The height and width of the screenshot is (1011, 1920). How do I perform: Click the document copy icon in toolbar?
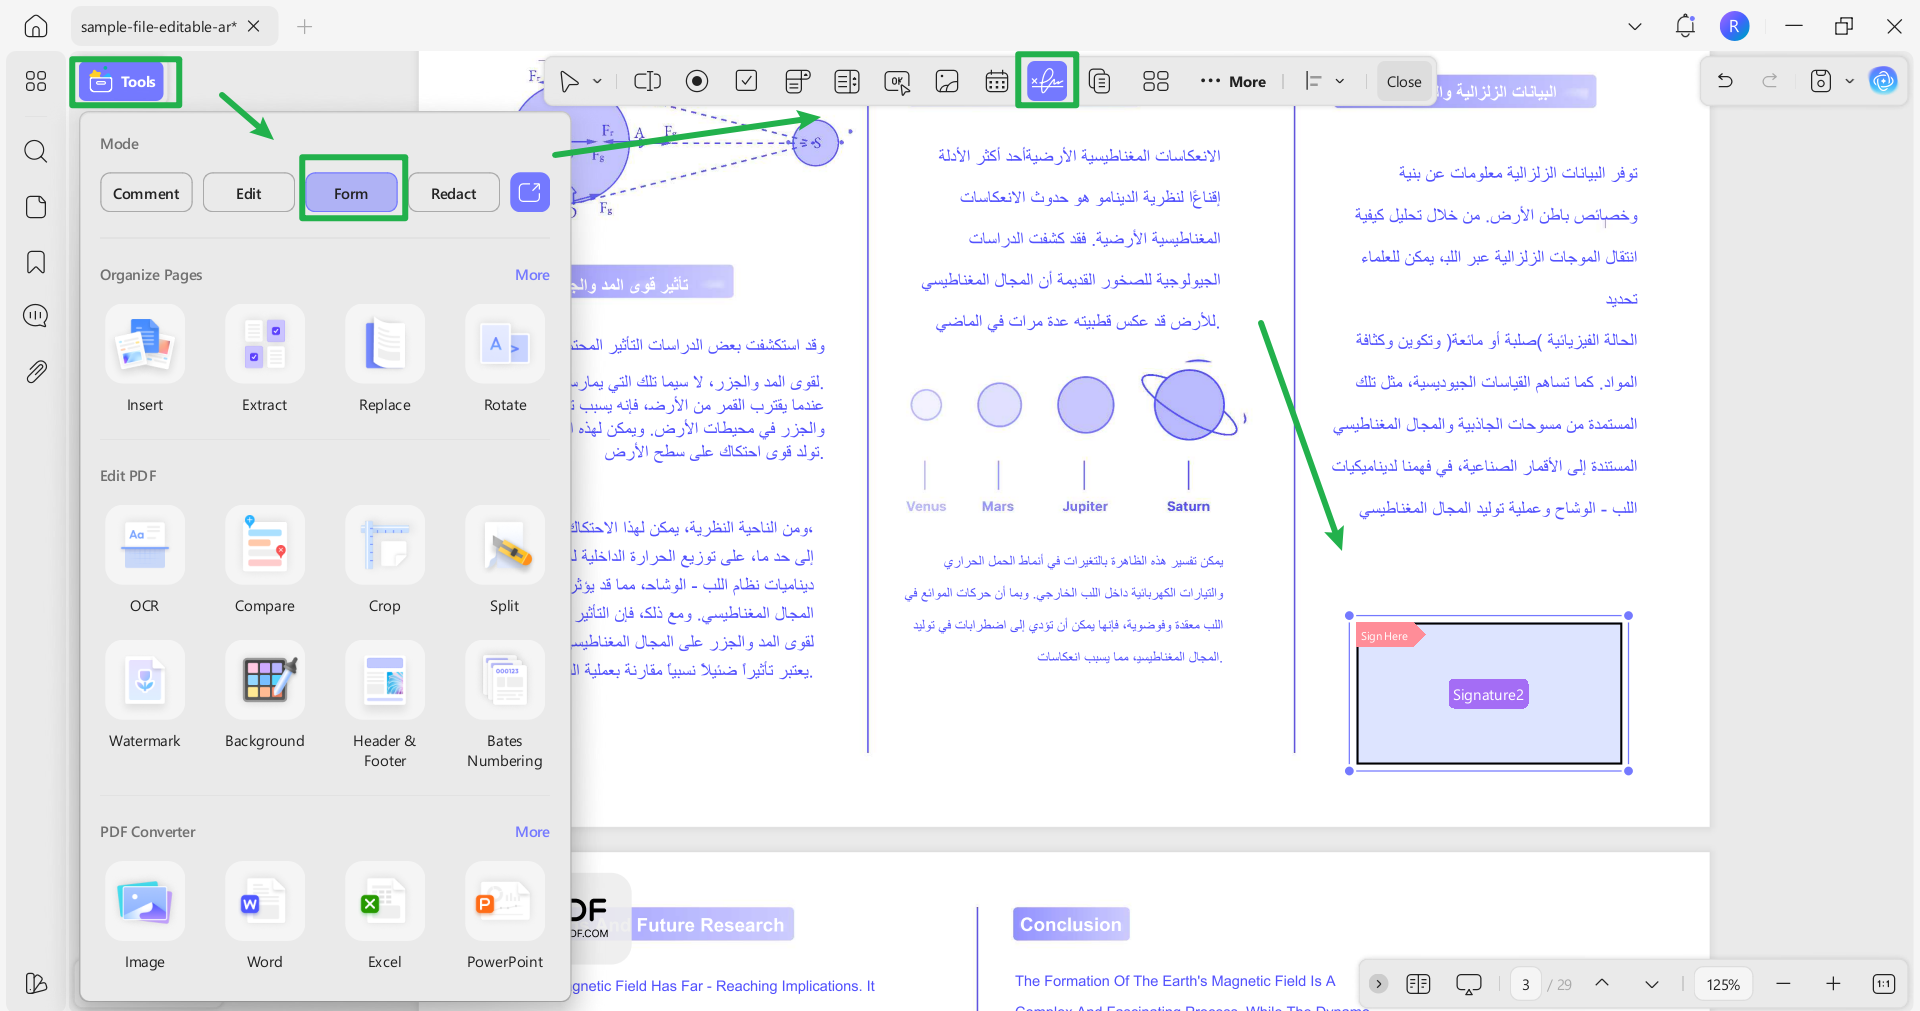tap(1100, 81)
